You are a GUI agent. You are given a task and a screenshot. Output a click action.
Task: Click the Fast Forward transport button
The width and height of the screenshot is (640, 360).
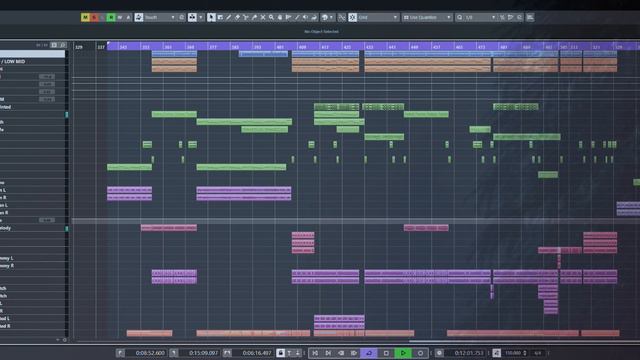click(354, 353)
